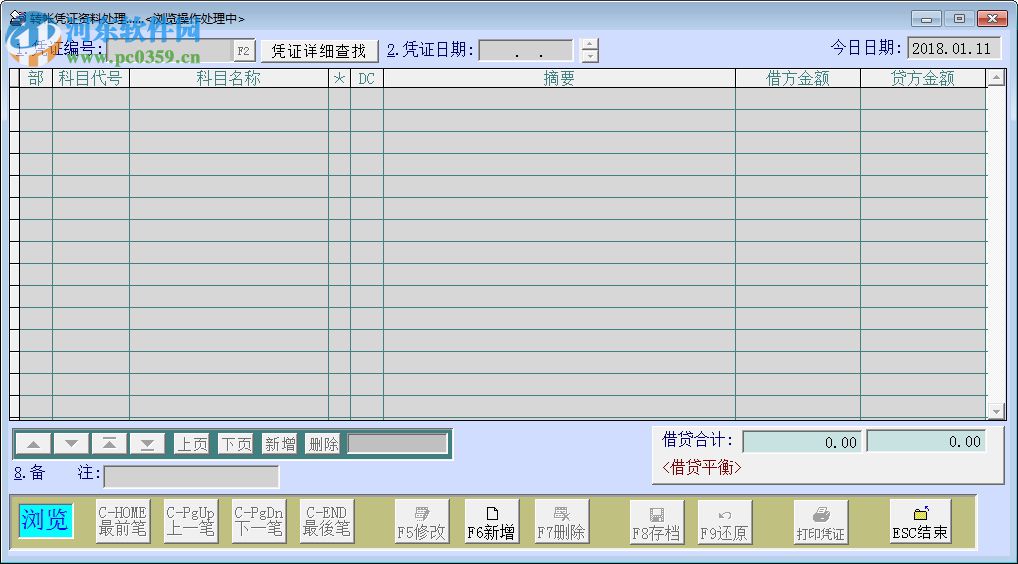Click the F5修改 edit button
1018x564 pixels.
pos(422,521)
